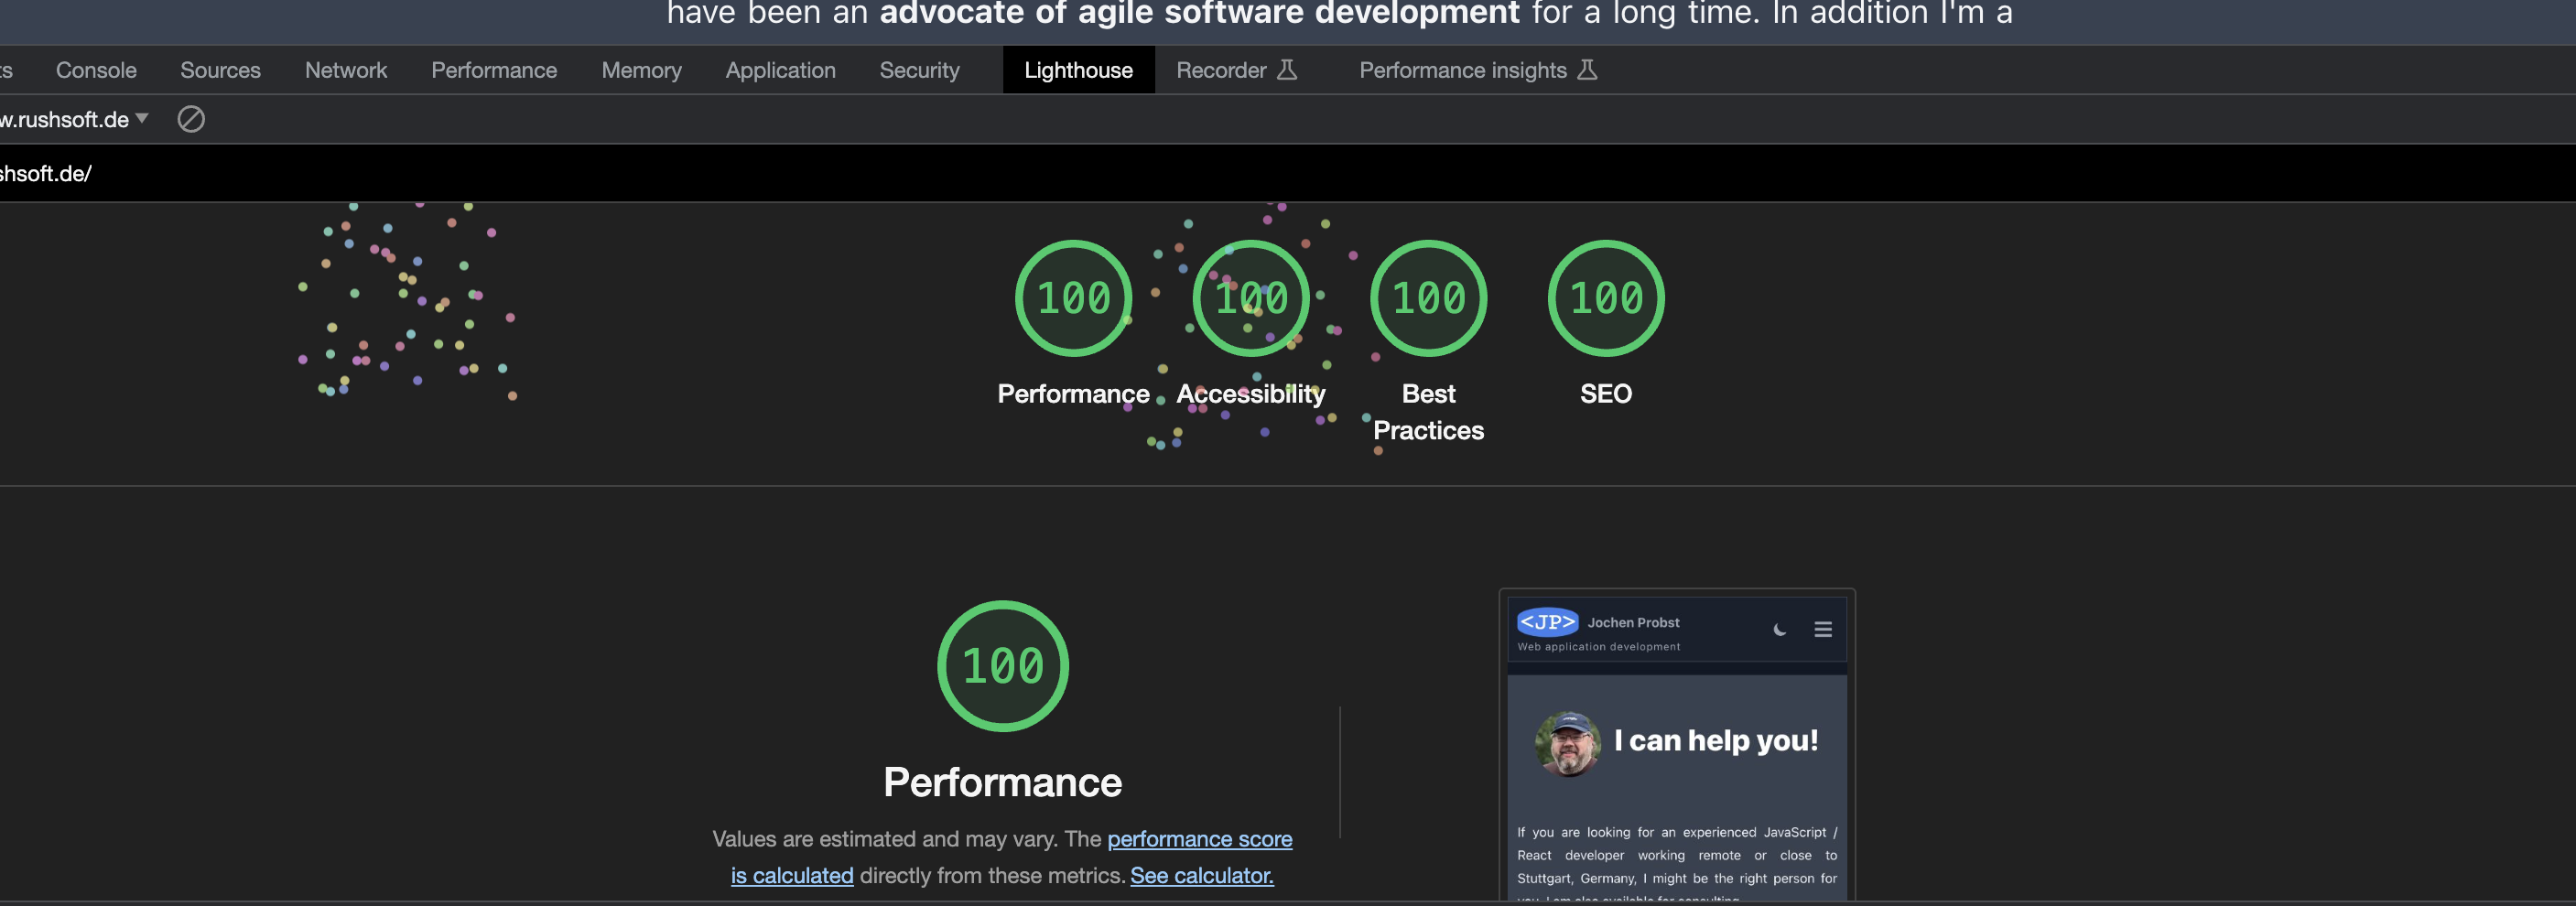Click the JP logo in page screenshot
The image size is (2576, 906).
point(1547,622)
